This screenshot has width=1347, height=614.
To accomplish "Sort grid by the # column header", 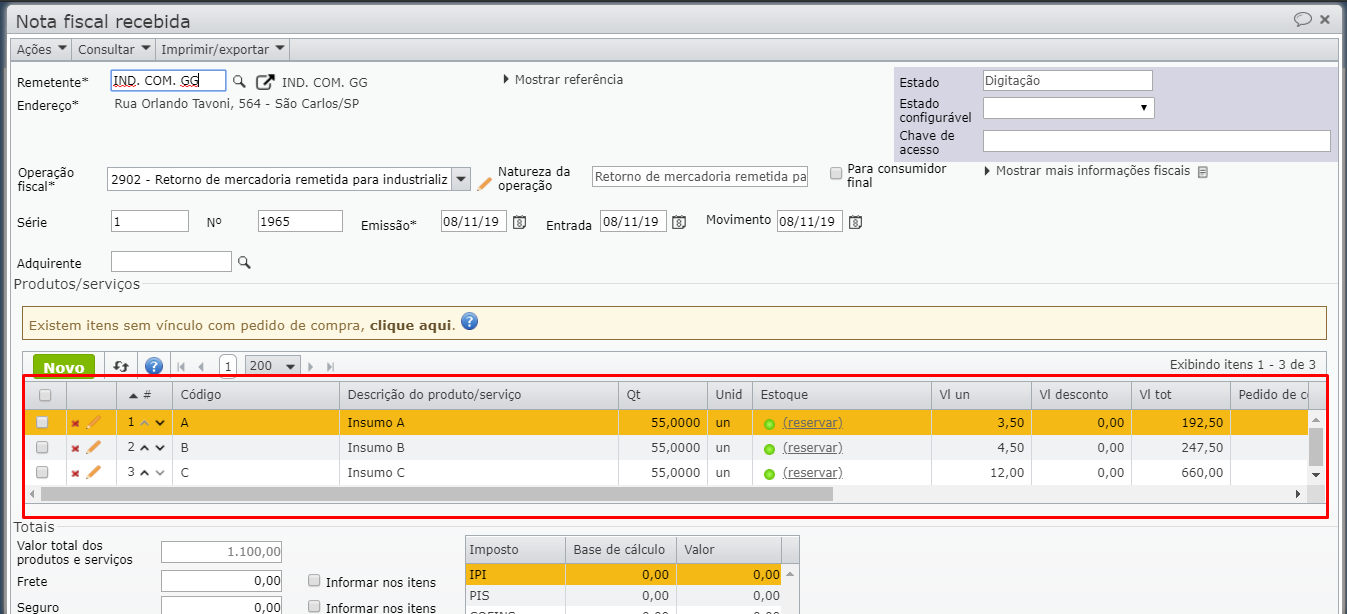I will (144, 395).
